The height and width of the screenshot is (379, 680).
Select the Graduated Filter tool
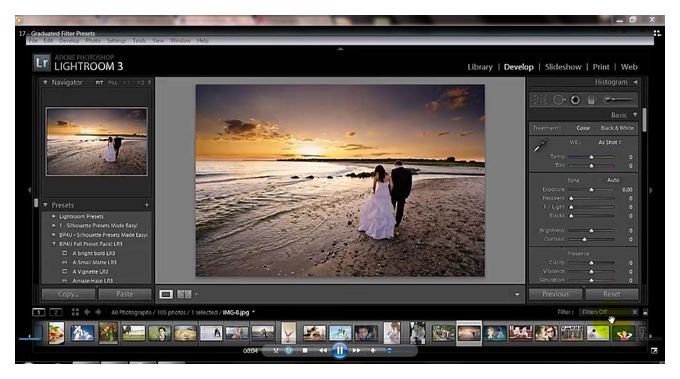click(591, 100)
